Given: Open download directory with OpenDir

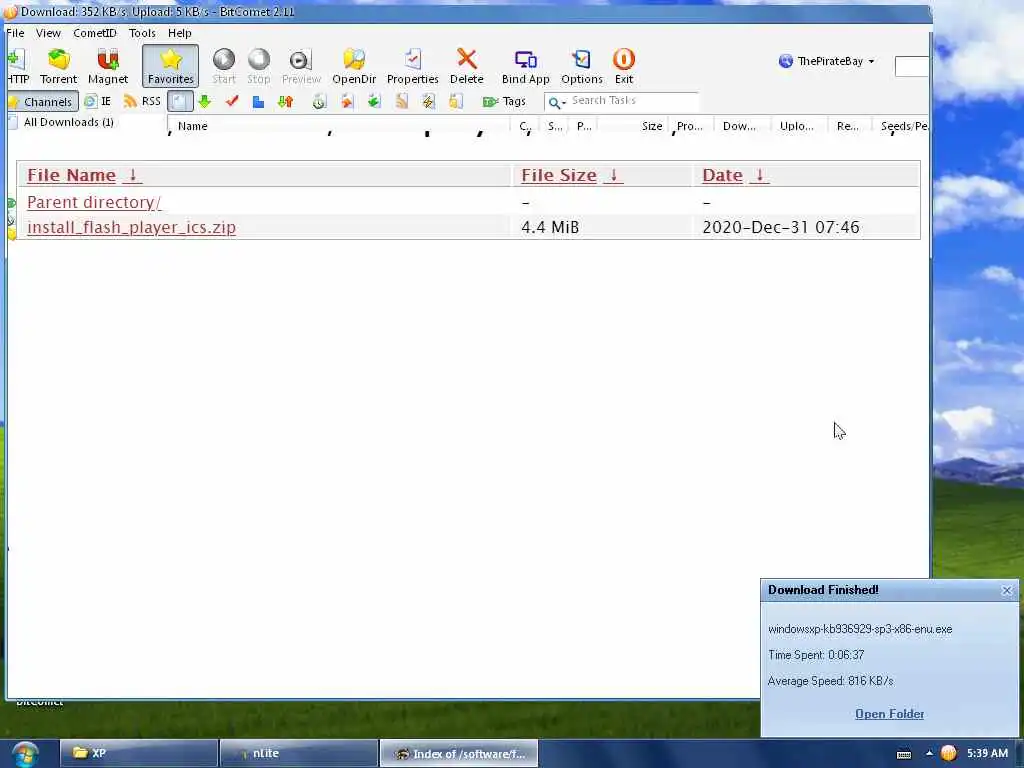Looking at the screenshot, I should (x=354, y=67).
